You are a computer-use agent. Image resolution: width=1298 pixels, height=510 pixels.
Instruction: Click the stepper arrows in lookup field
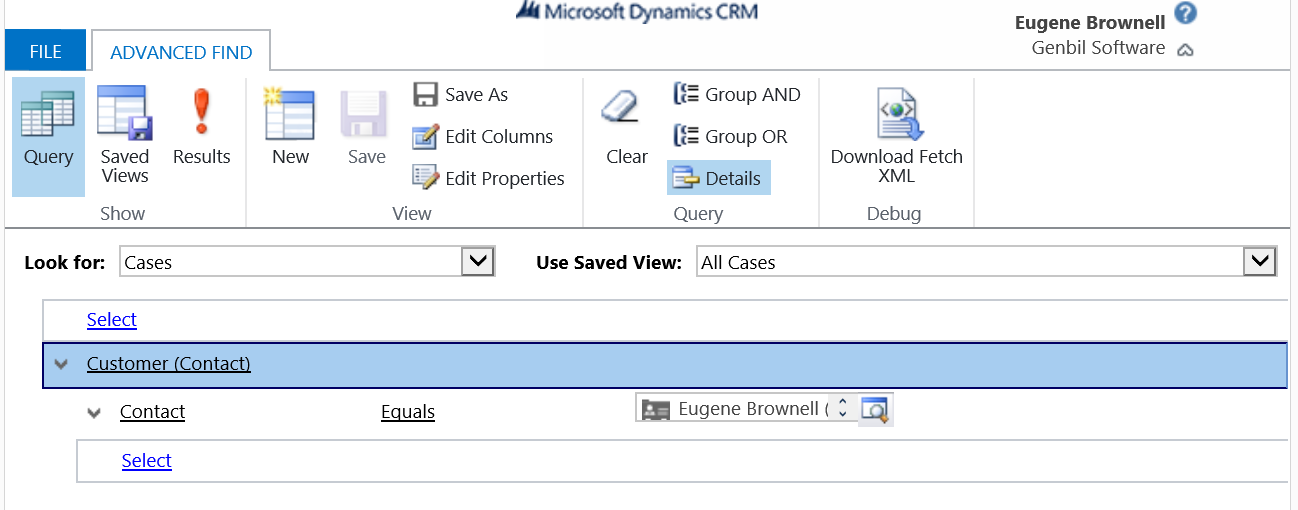842,409
